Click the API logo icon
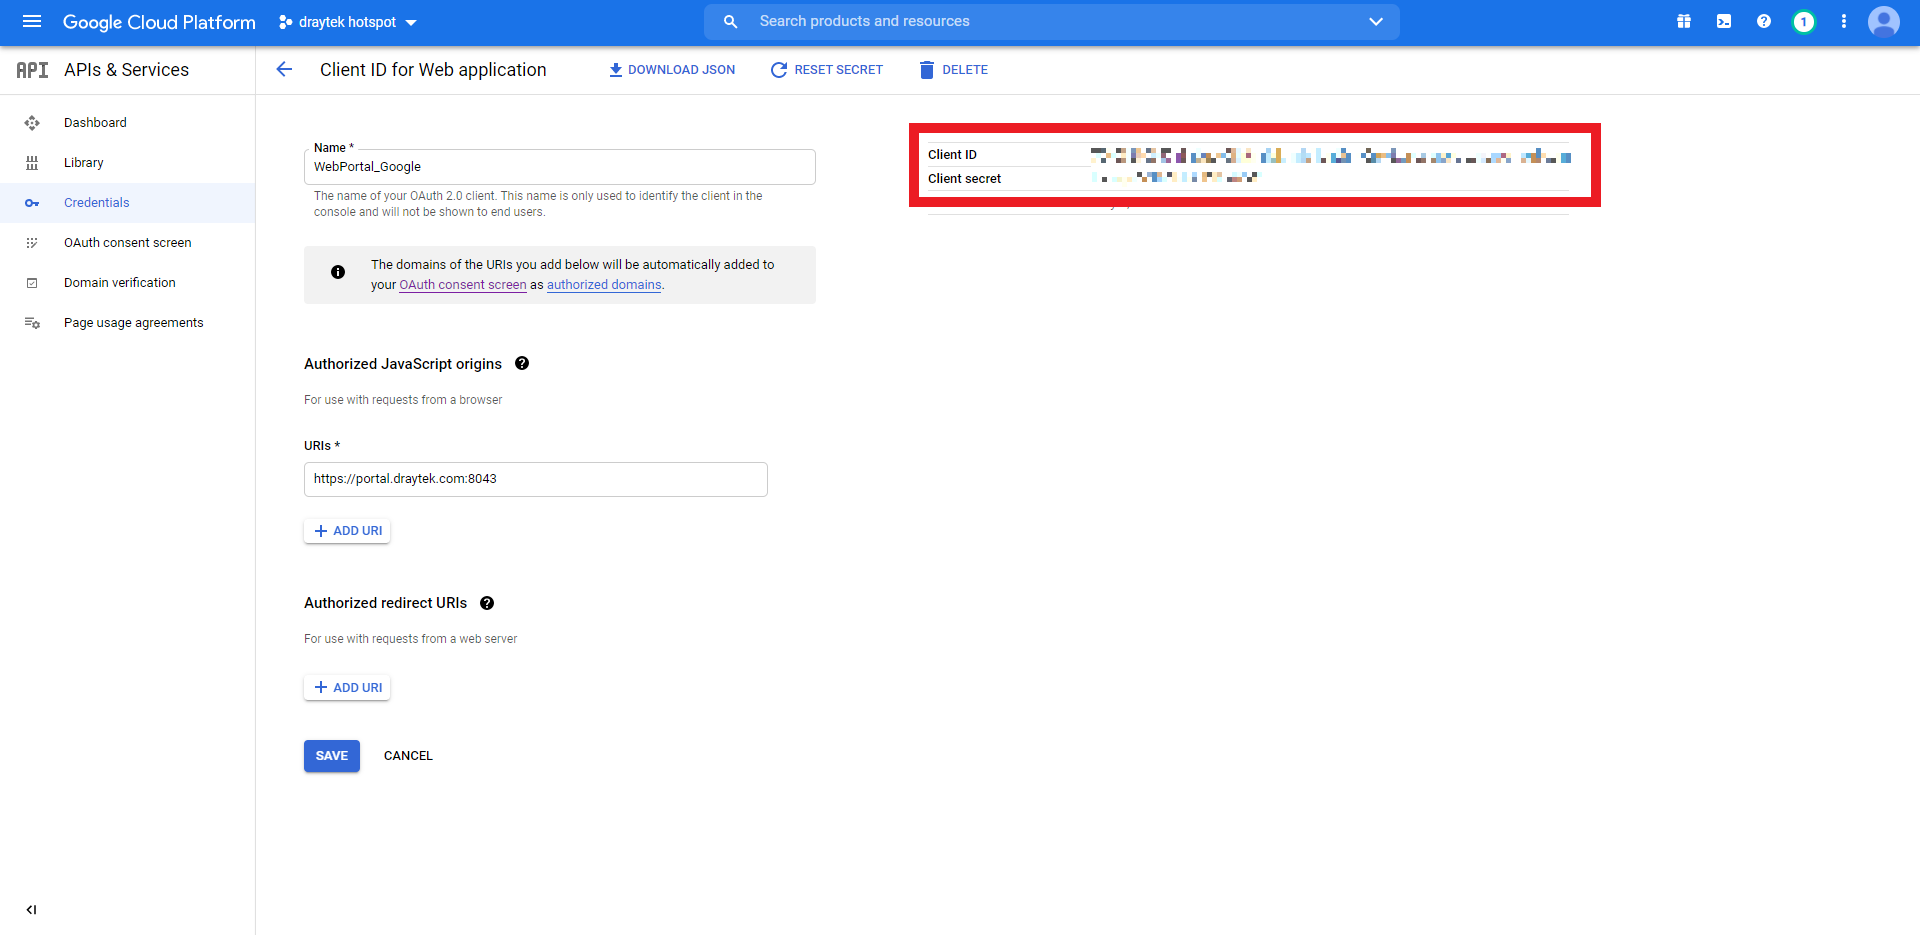Screen dimensions: 1920x935 tap(32, 70)
